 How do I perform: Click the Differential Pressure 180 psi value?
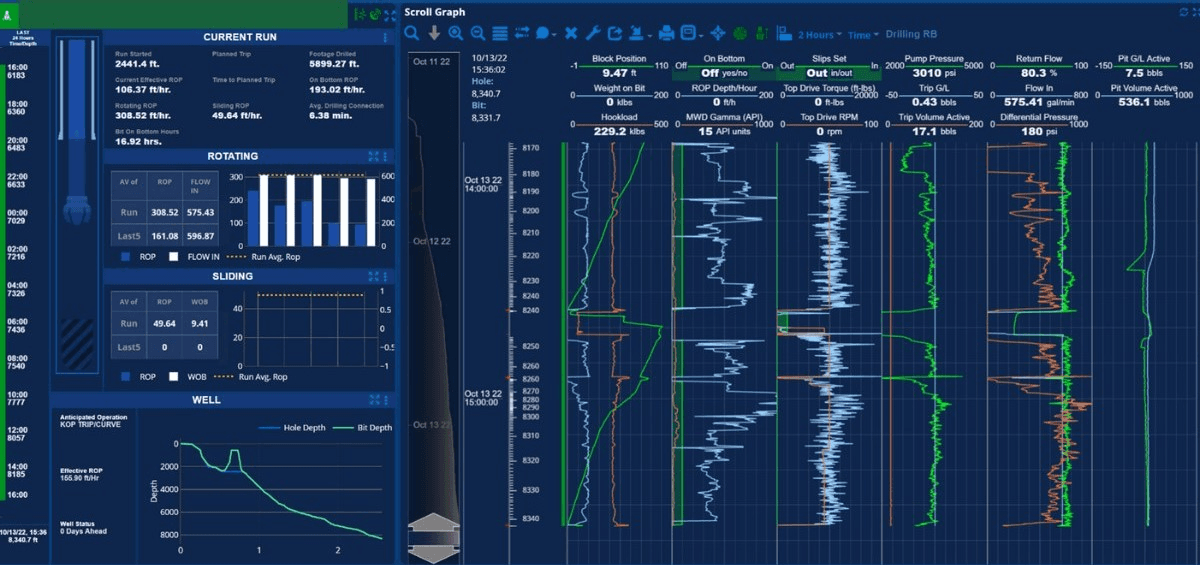(x=1039, y=131)
